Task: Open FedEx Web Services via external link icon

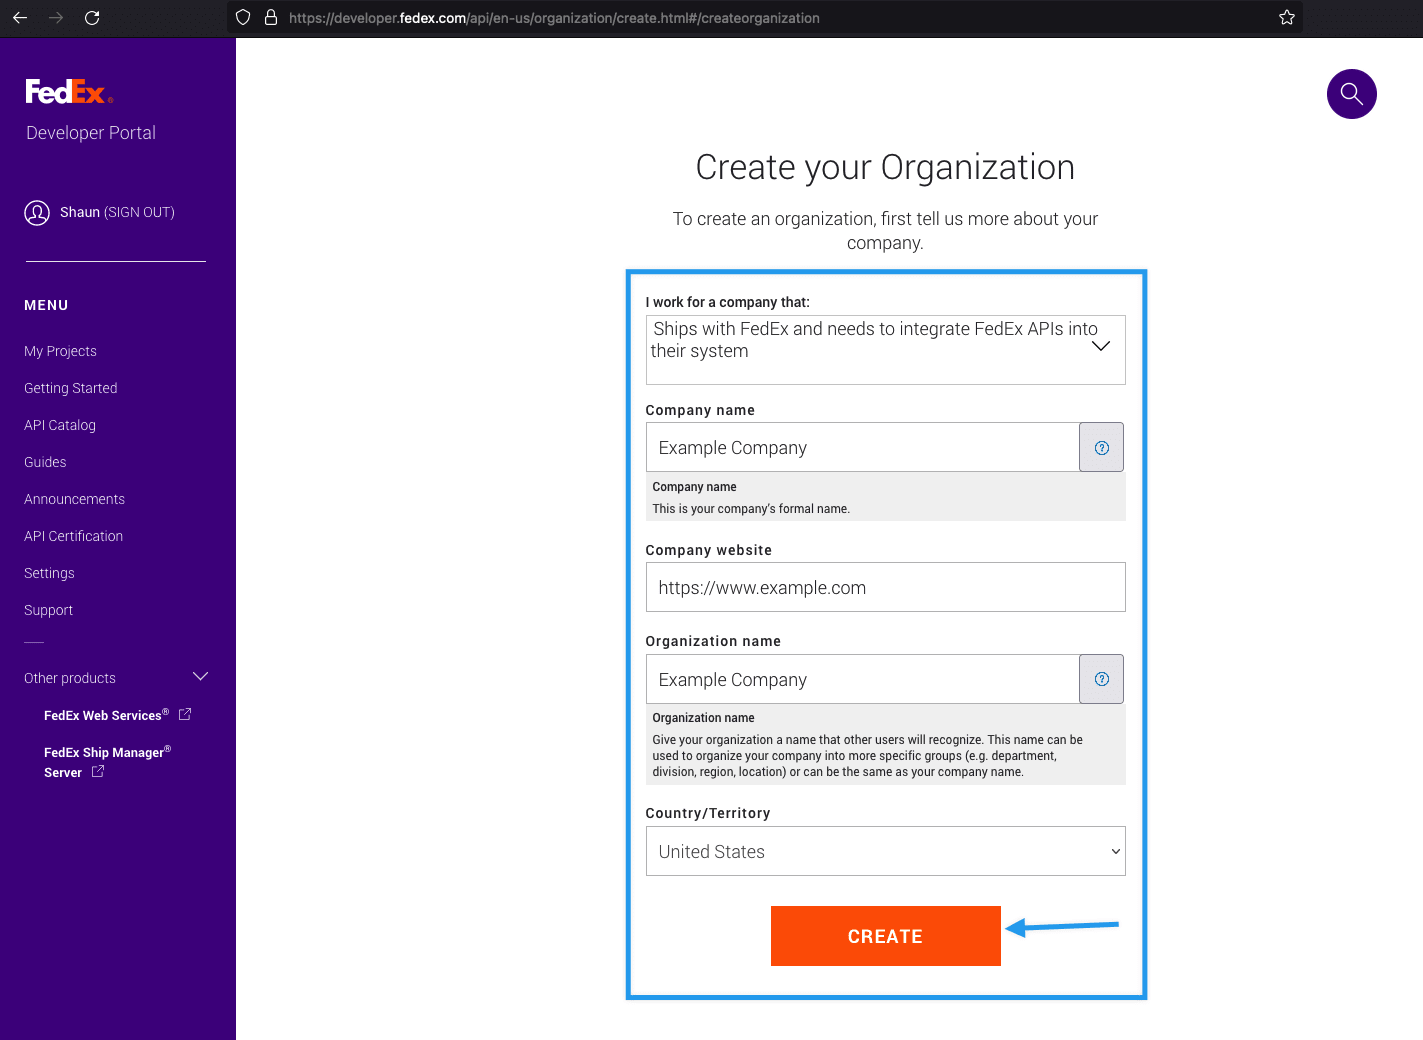Action: (185, 714)
